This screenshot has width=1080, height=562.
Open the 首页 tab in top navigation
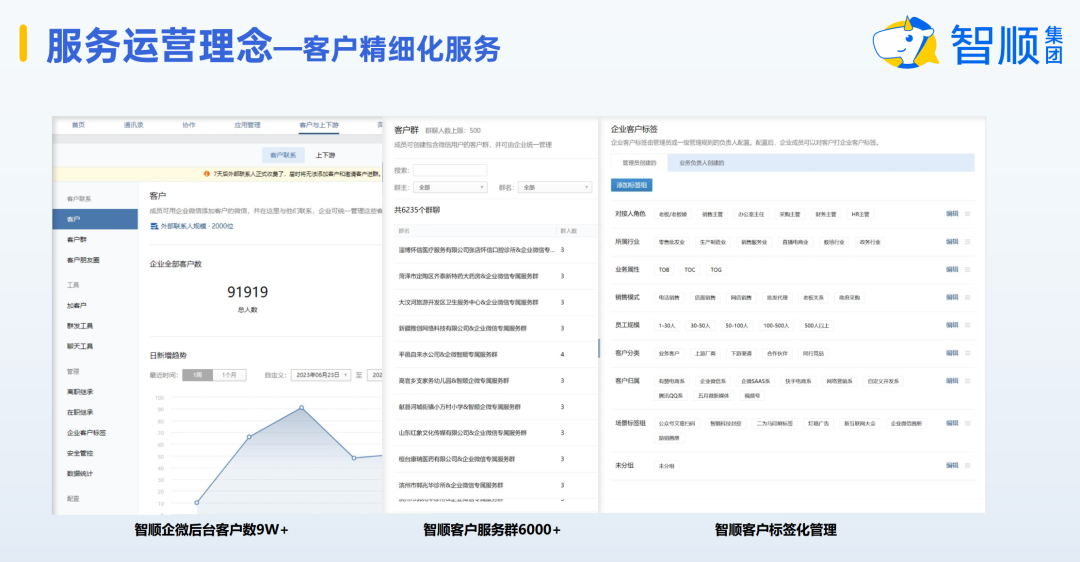pos(79,125)
